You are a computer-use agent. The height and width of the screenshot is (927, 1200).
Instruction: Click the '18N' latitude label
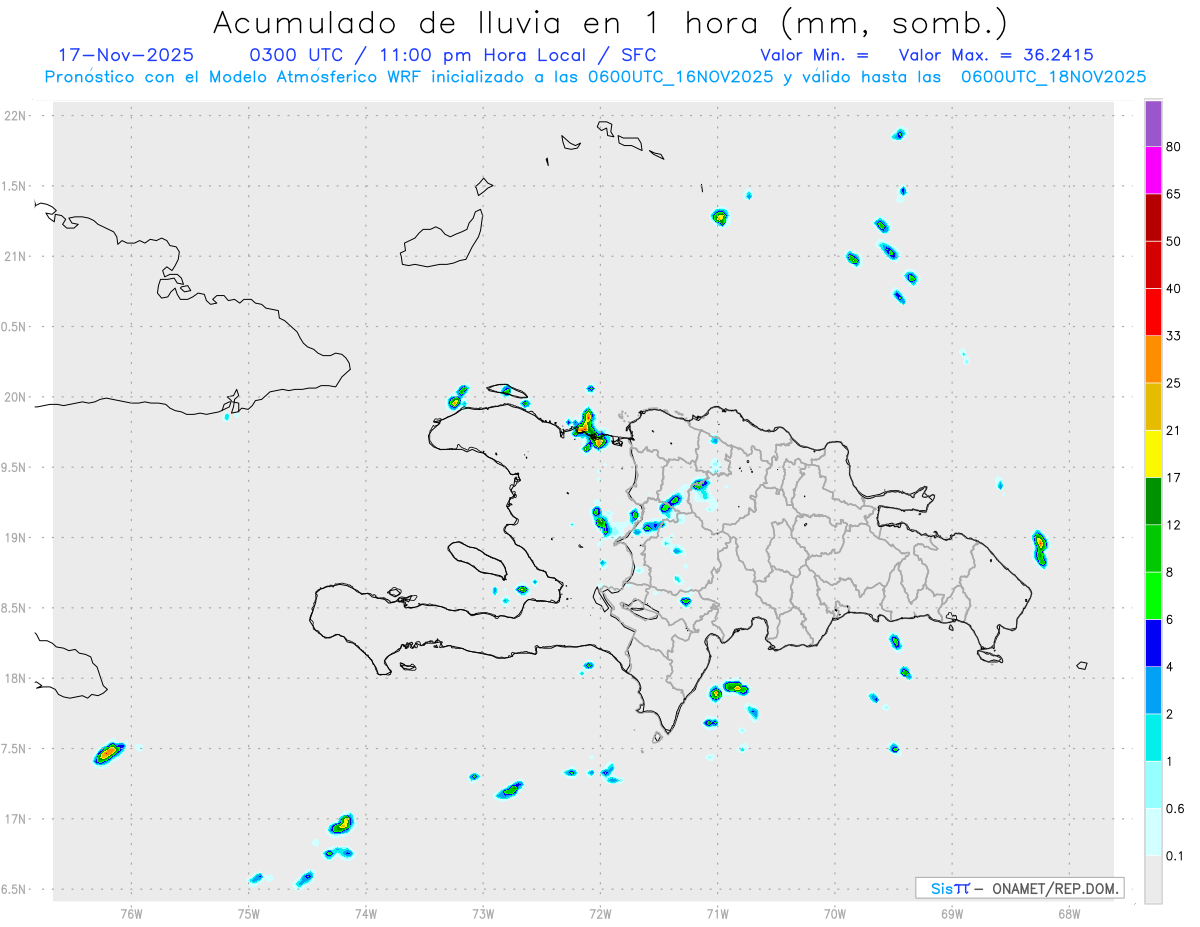pyautogui.click(x=17, y=679)
